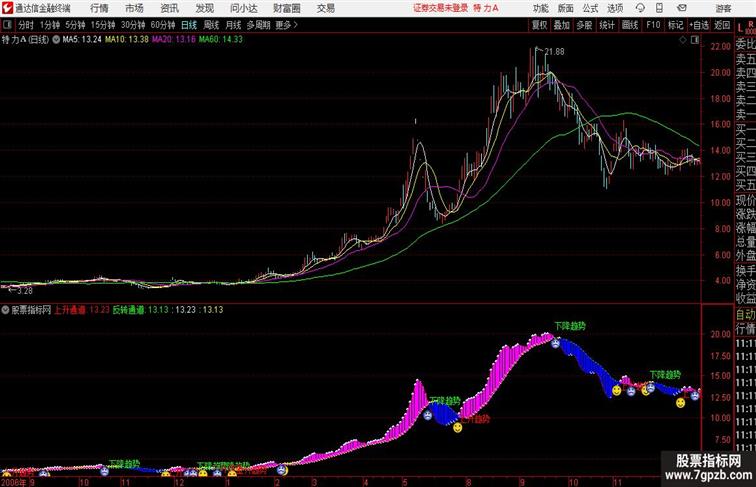
Task: Click the 反转通道 indicator label
Action: [x=129, y=310]
